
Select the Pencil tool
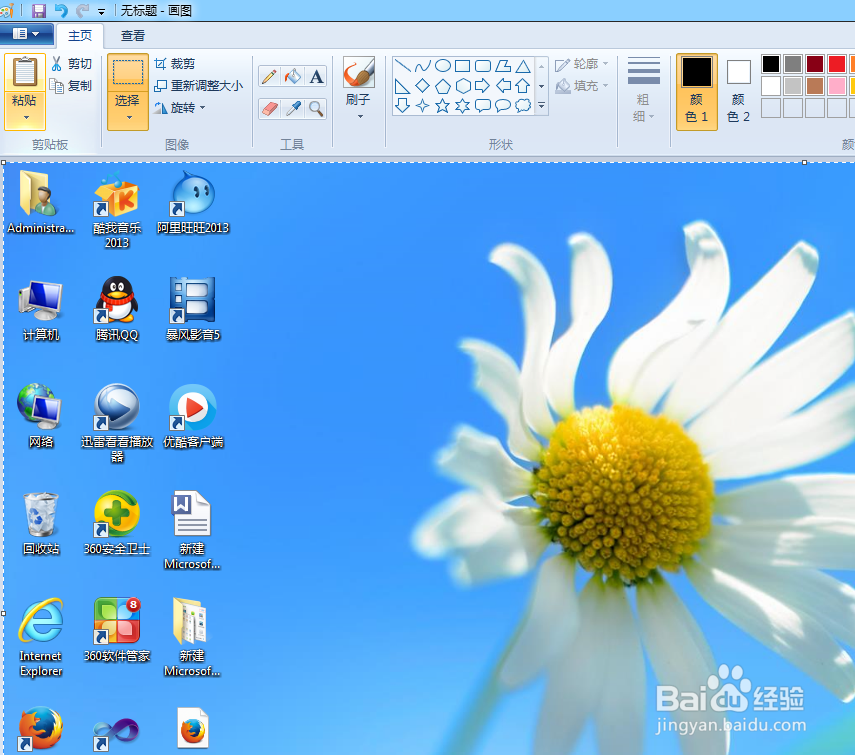pyautogui.click(x=269, y=76)
